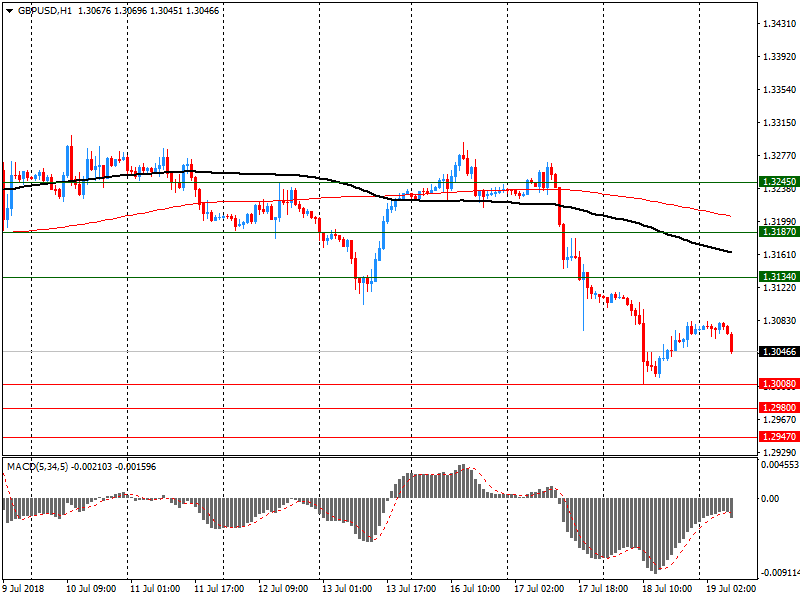Click the 11 Jul 01:00 time label
Viewport: 800px width, 600px height.
155,589
